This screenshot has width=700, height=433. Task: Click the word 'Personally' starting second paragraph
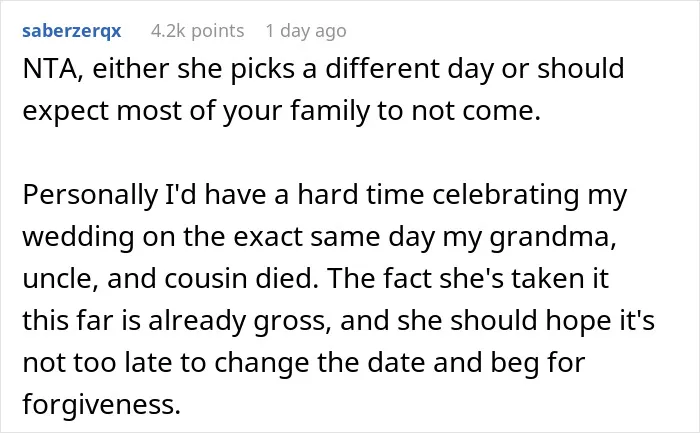pyautogui.click(x=91, y=196)
